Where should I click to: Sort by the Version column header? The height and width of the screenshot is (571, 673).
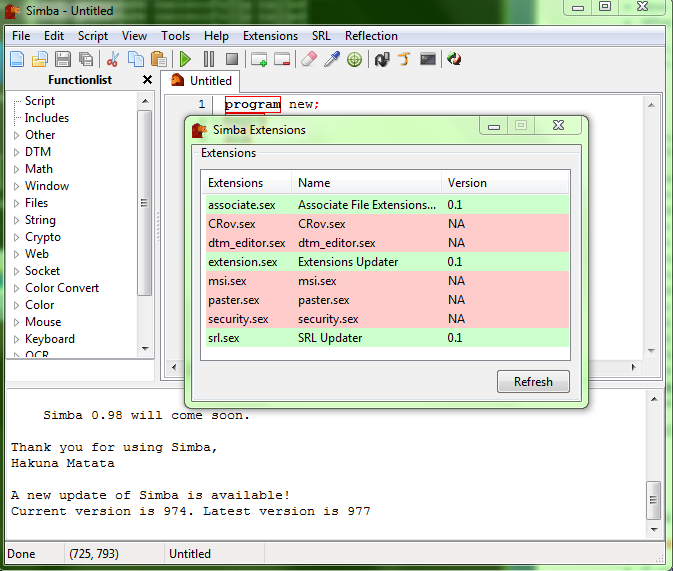pyautogui.click(x=505, y=183)
